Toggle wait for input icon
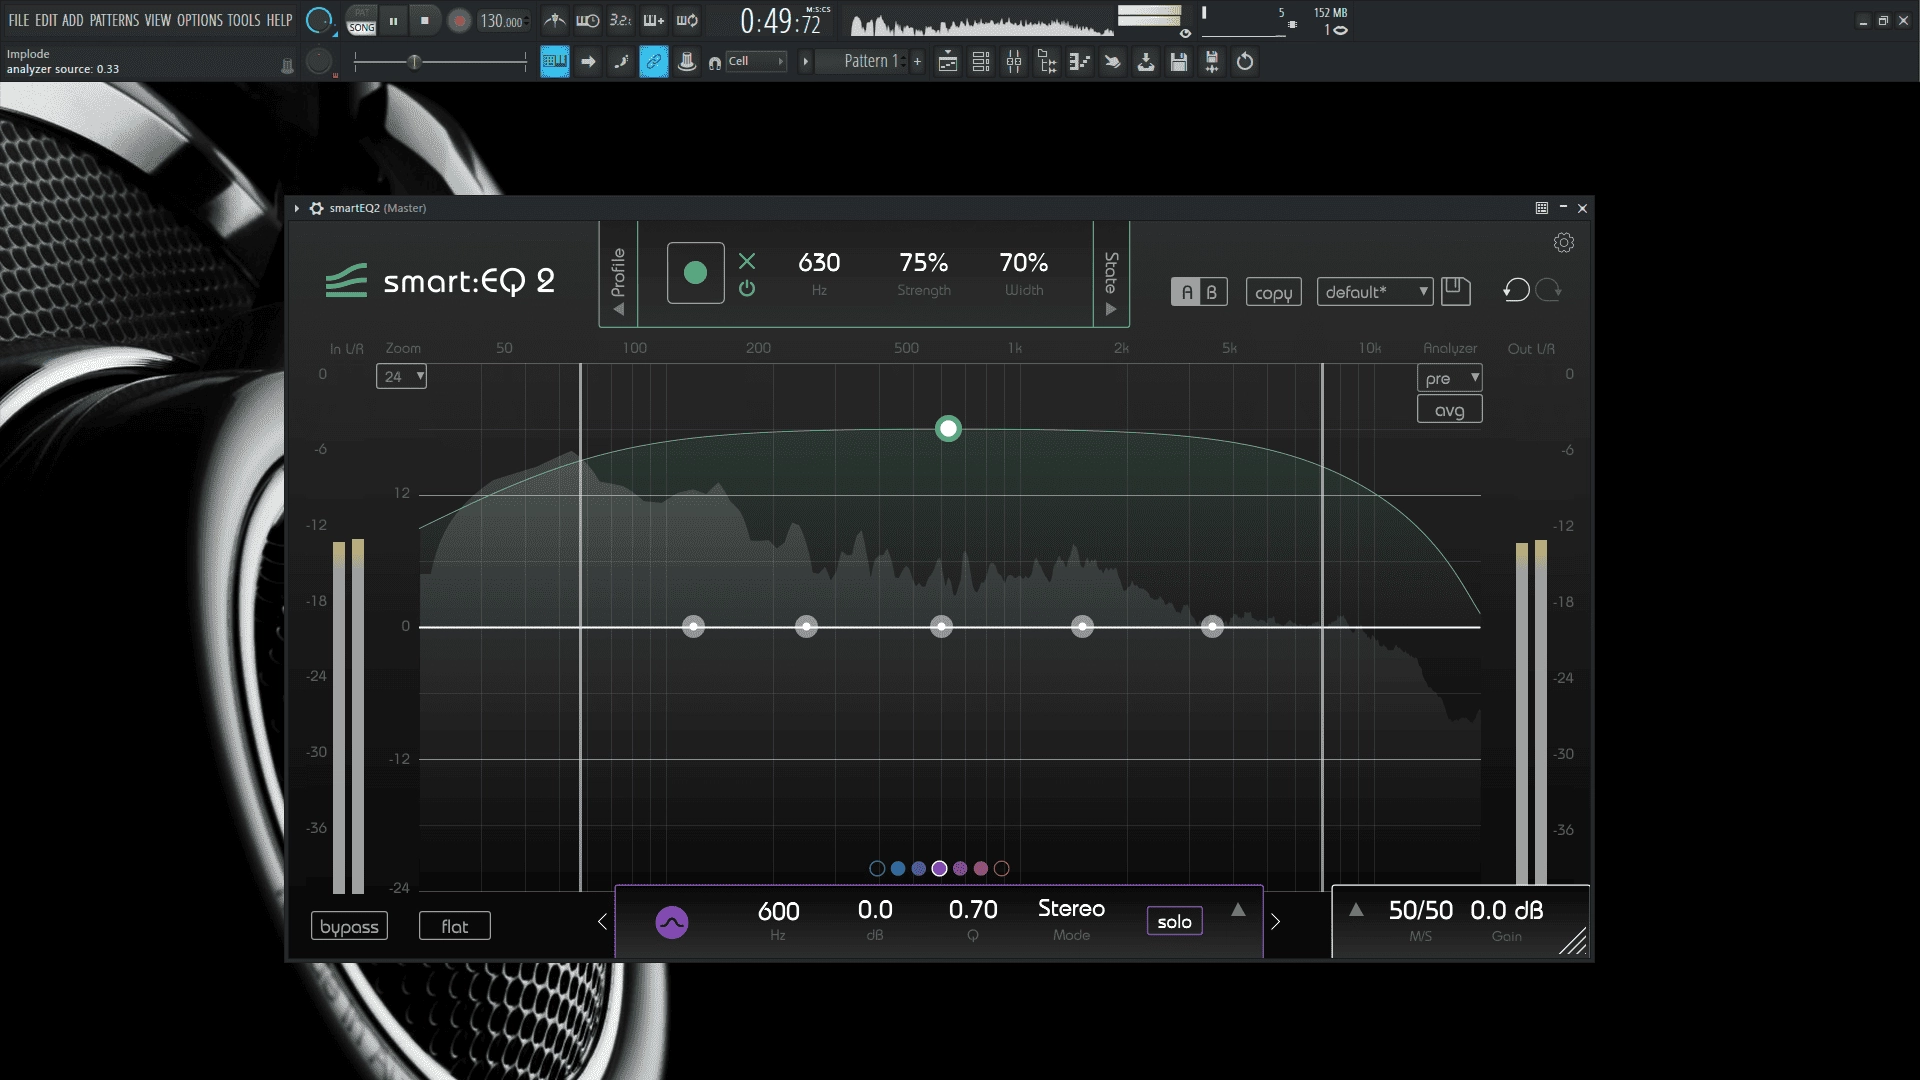The image size is (1920, 1080). 588,20
